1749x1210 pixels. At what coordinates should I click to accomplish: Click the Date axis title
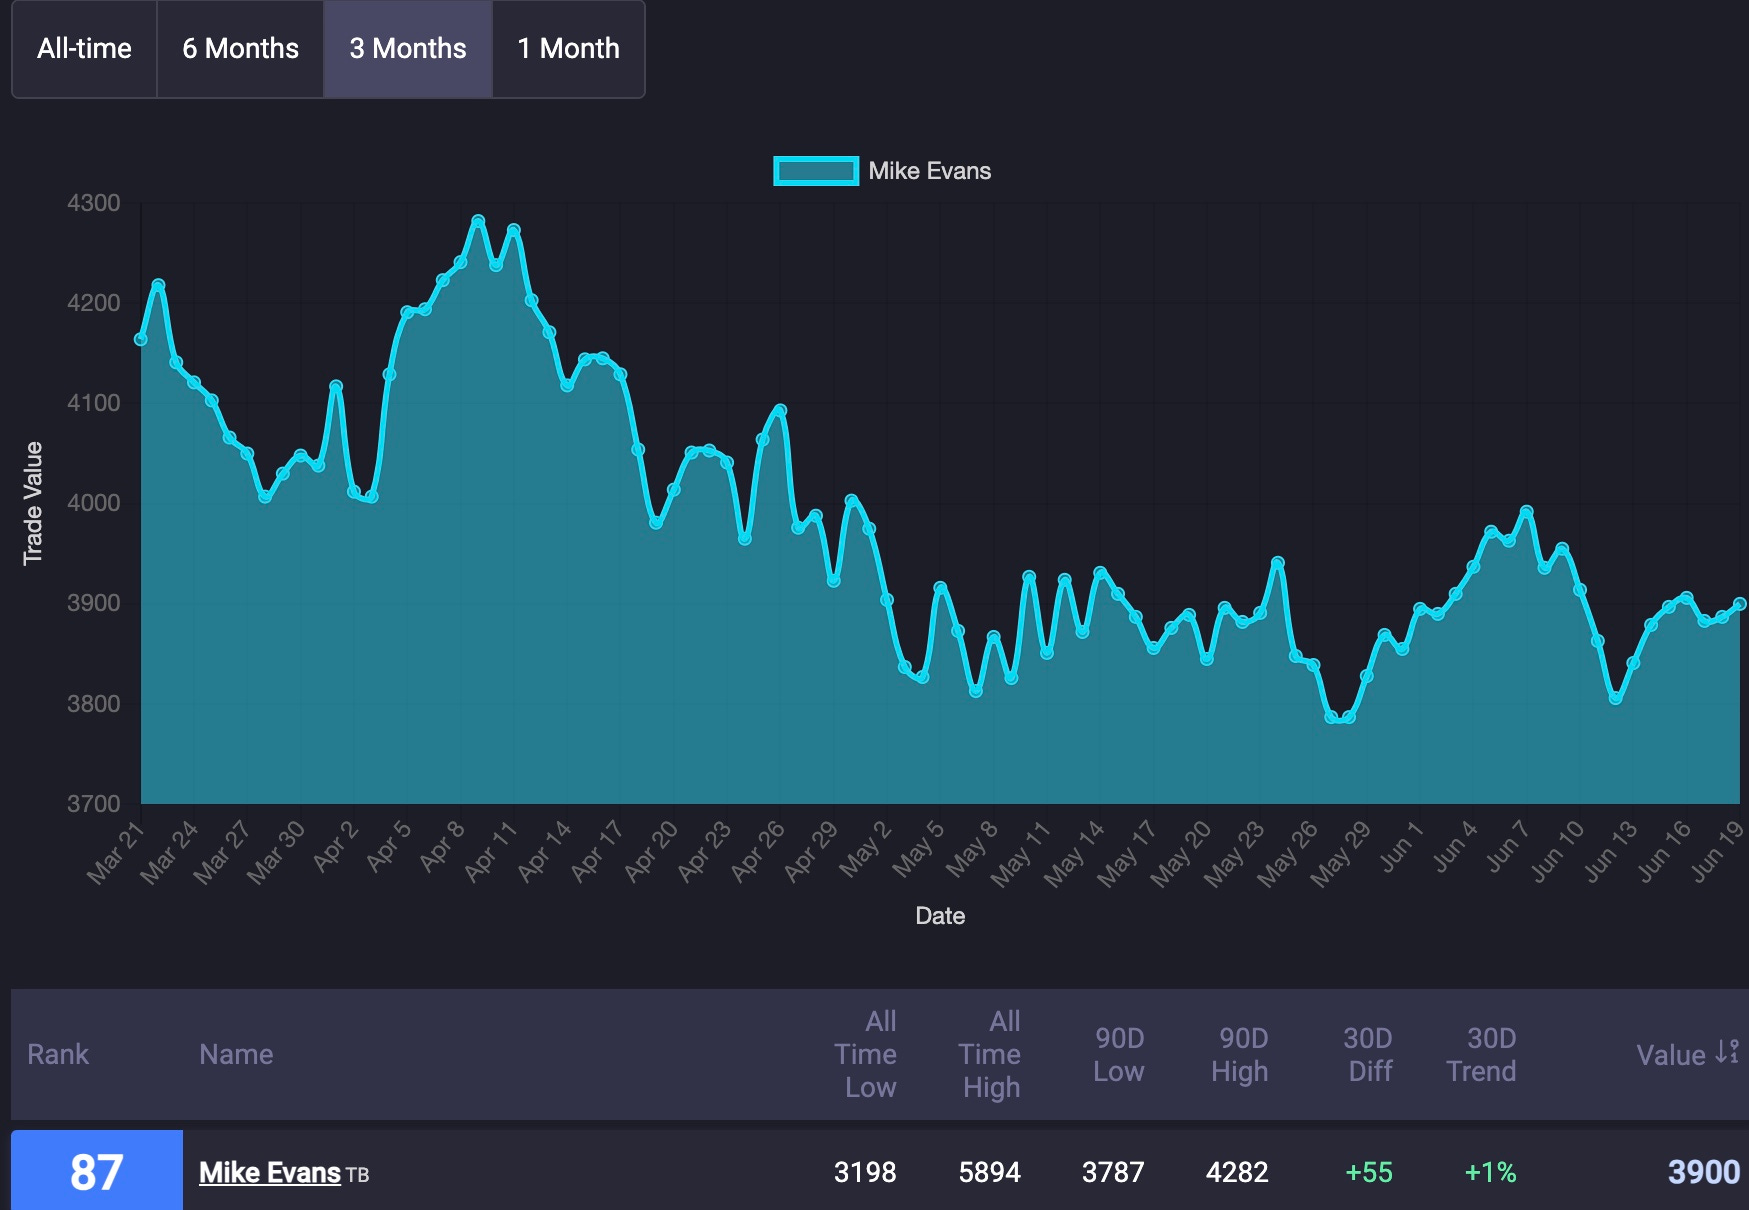(940, 916)
